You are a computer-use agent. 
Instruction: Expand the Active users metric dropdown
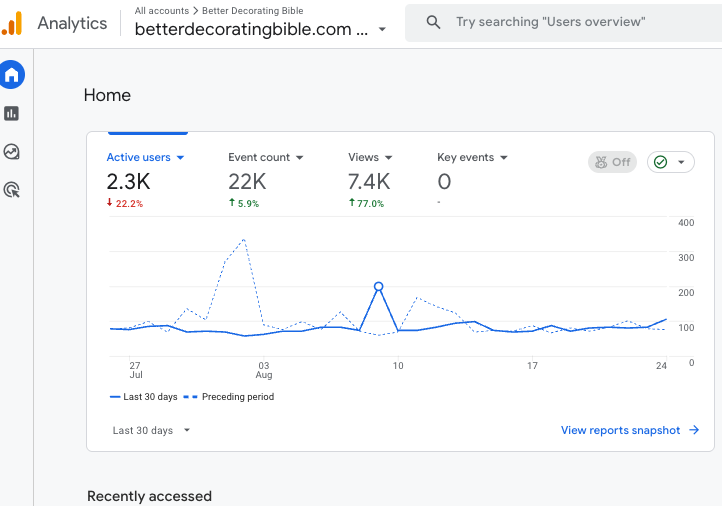point(180,157)
